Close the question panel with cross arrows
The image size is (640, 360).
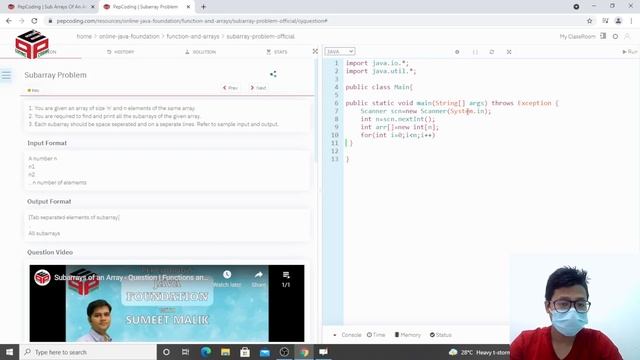tap(315, 51)
